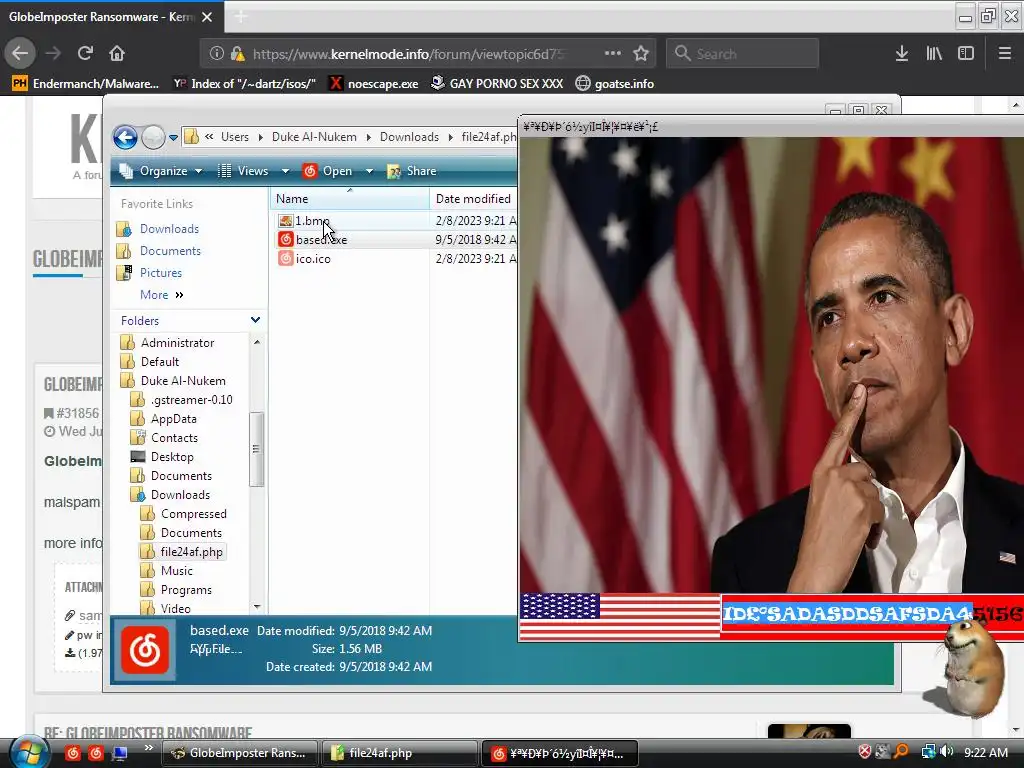Select 1.bmp file
This screenshot has height=768, width=1024.
pos(304,221)
